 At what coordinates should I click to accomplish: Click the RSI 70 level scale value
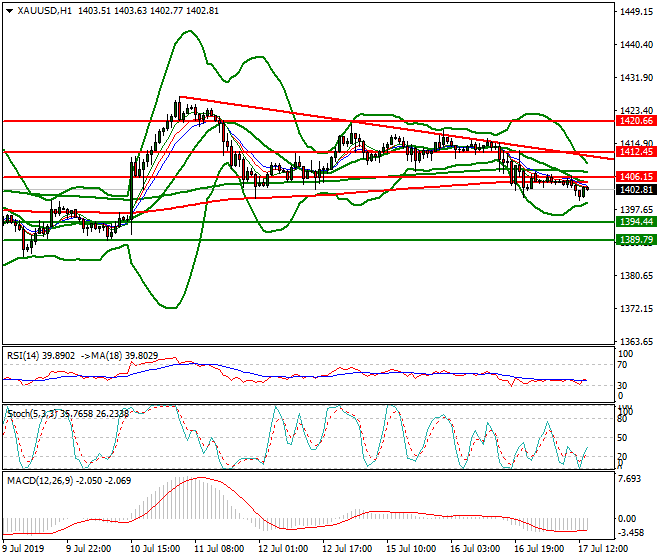(x=622, y=365)
